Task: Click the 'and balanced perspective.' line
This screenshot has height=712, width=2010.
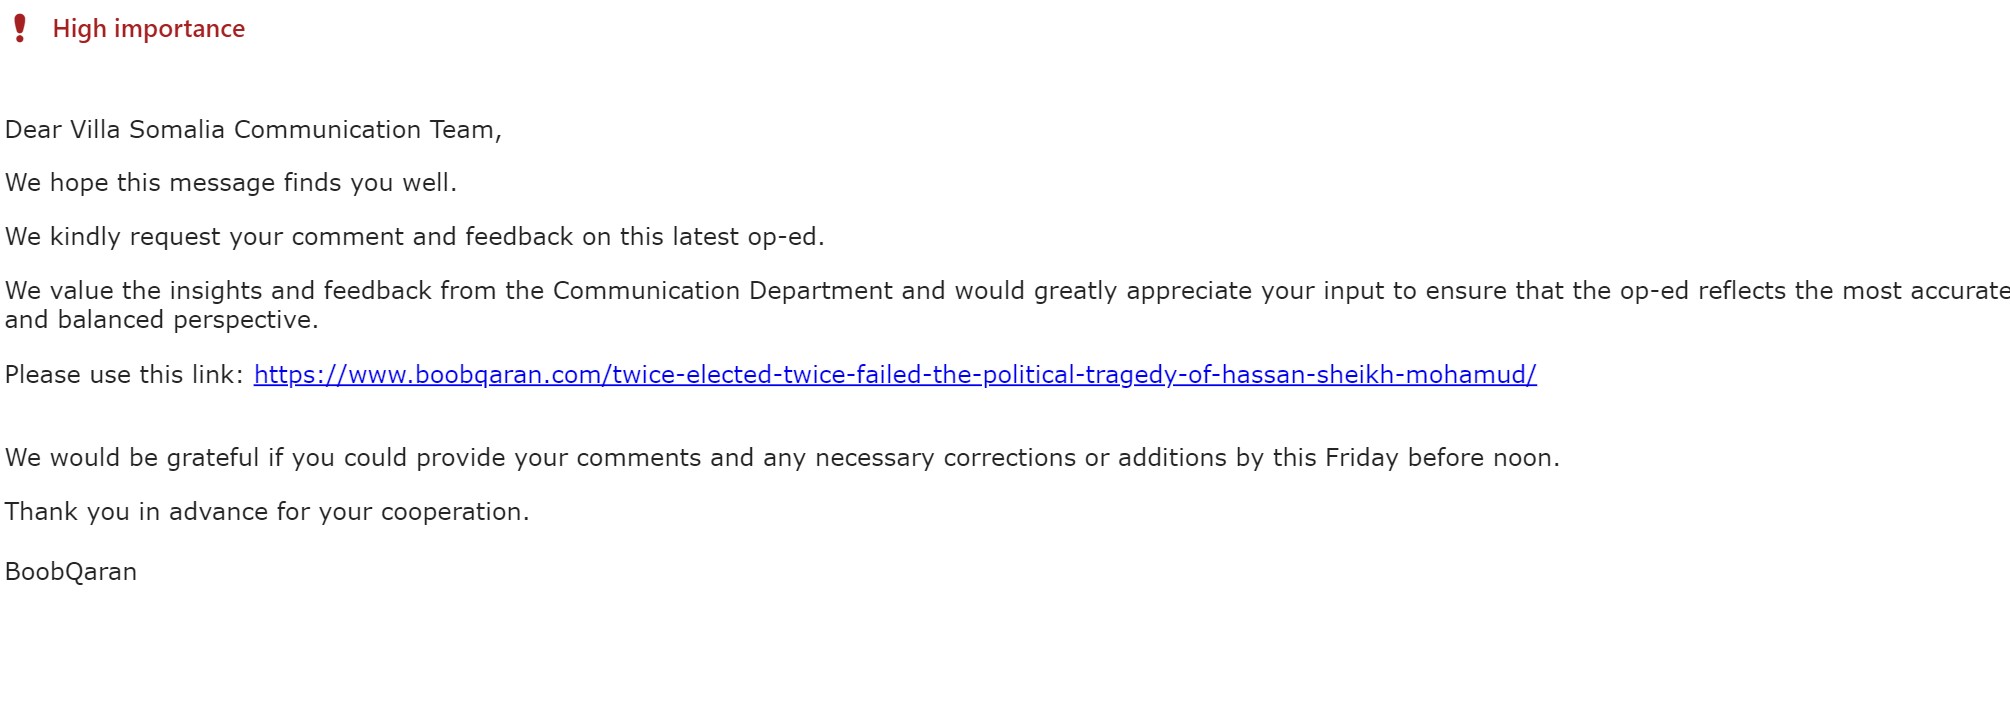Action: pos(162,320)
